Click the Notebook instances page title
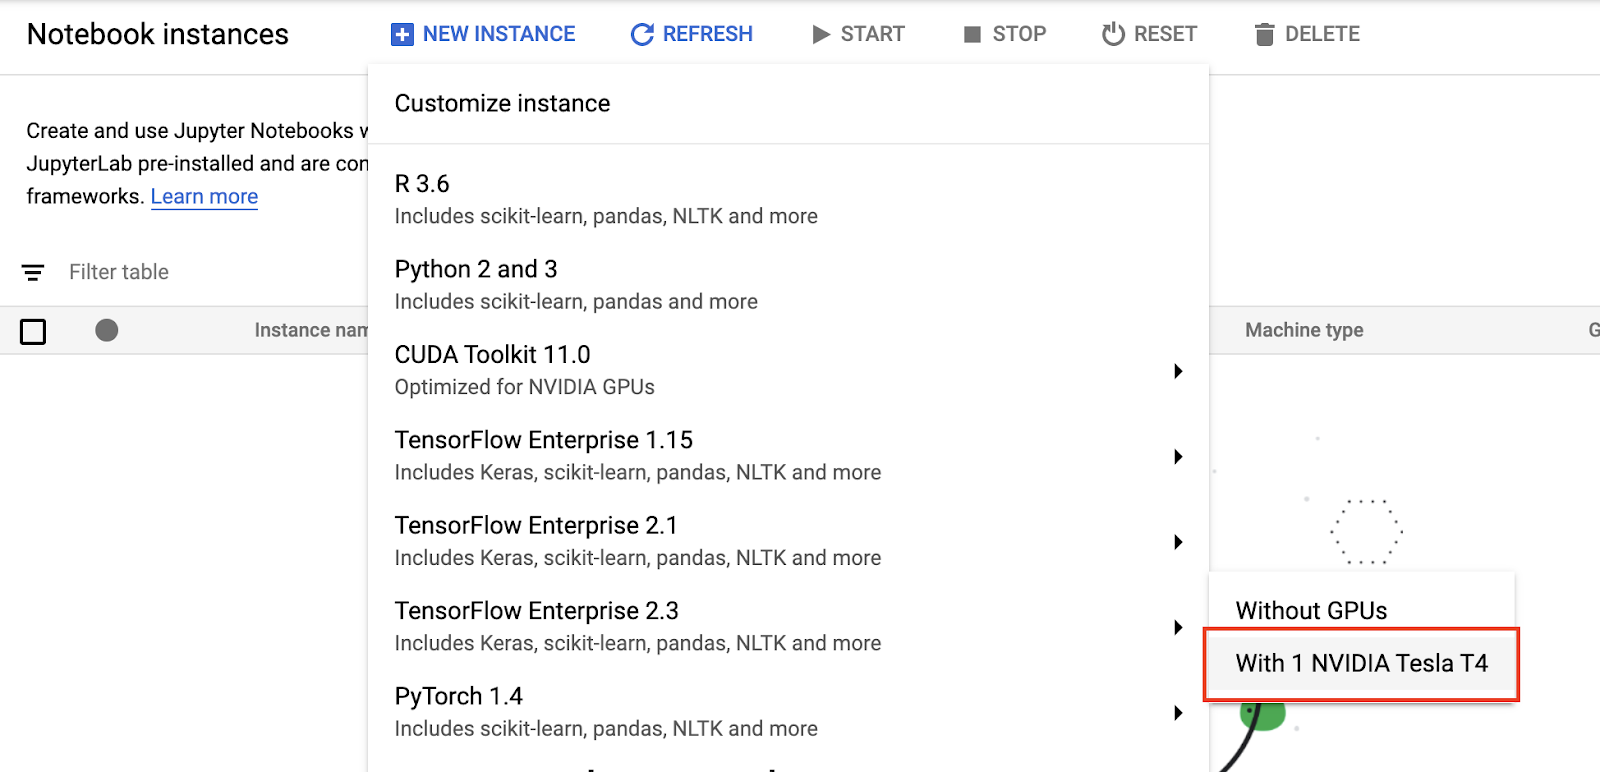 coord(158,34)
